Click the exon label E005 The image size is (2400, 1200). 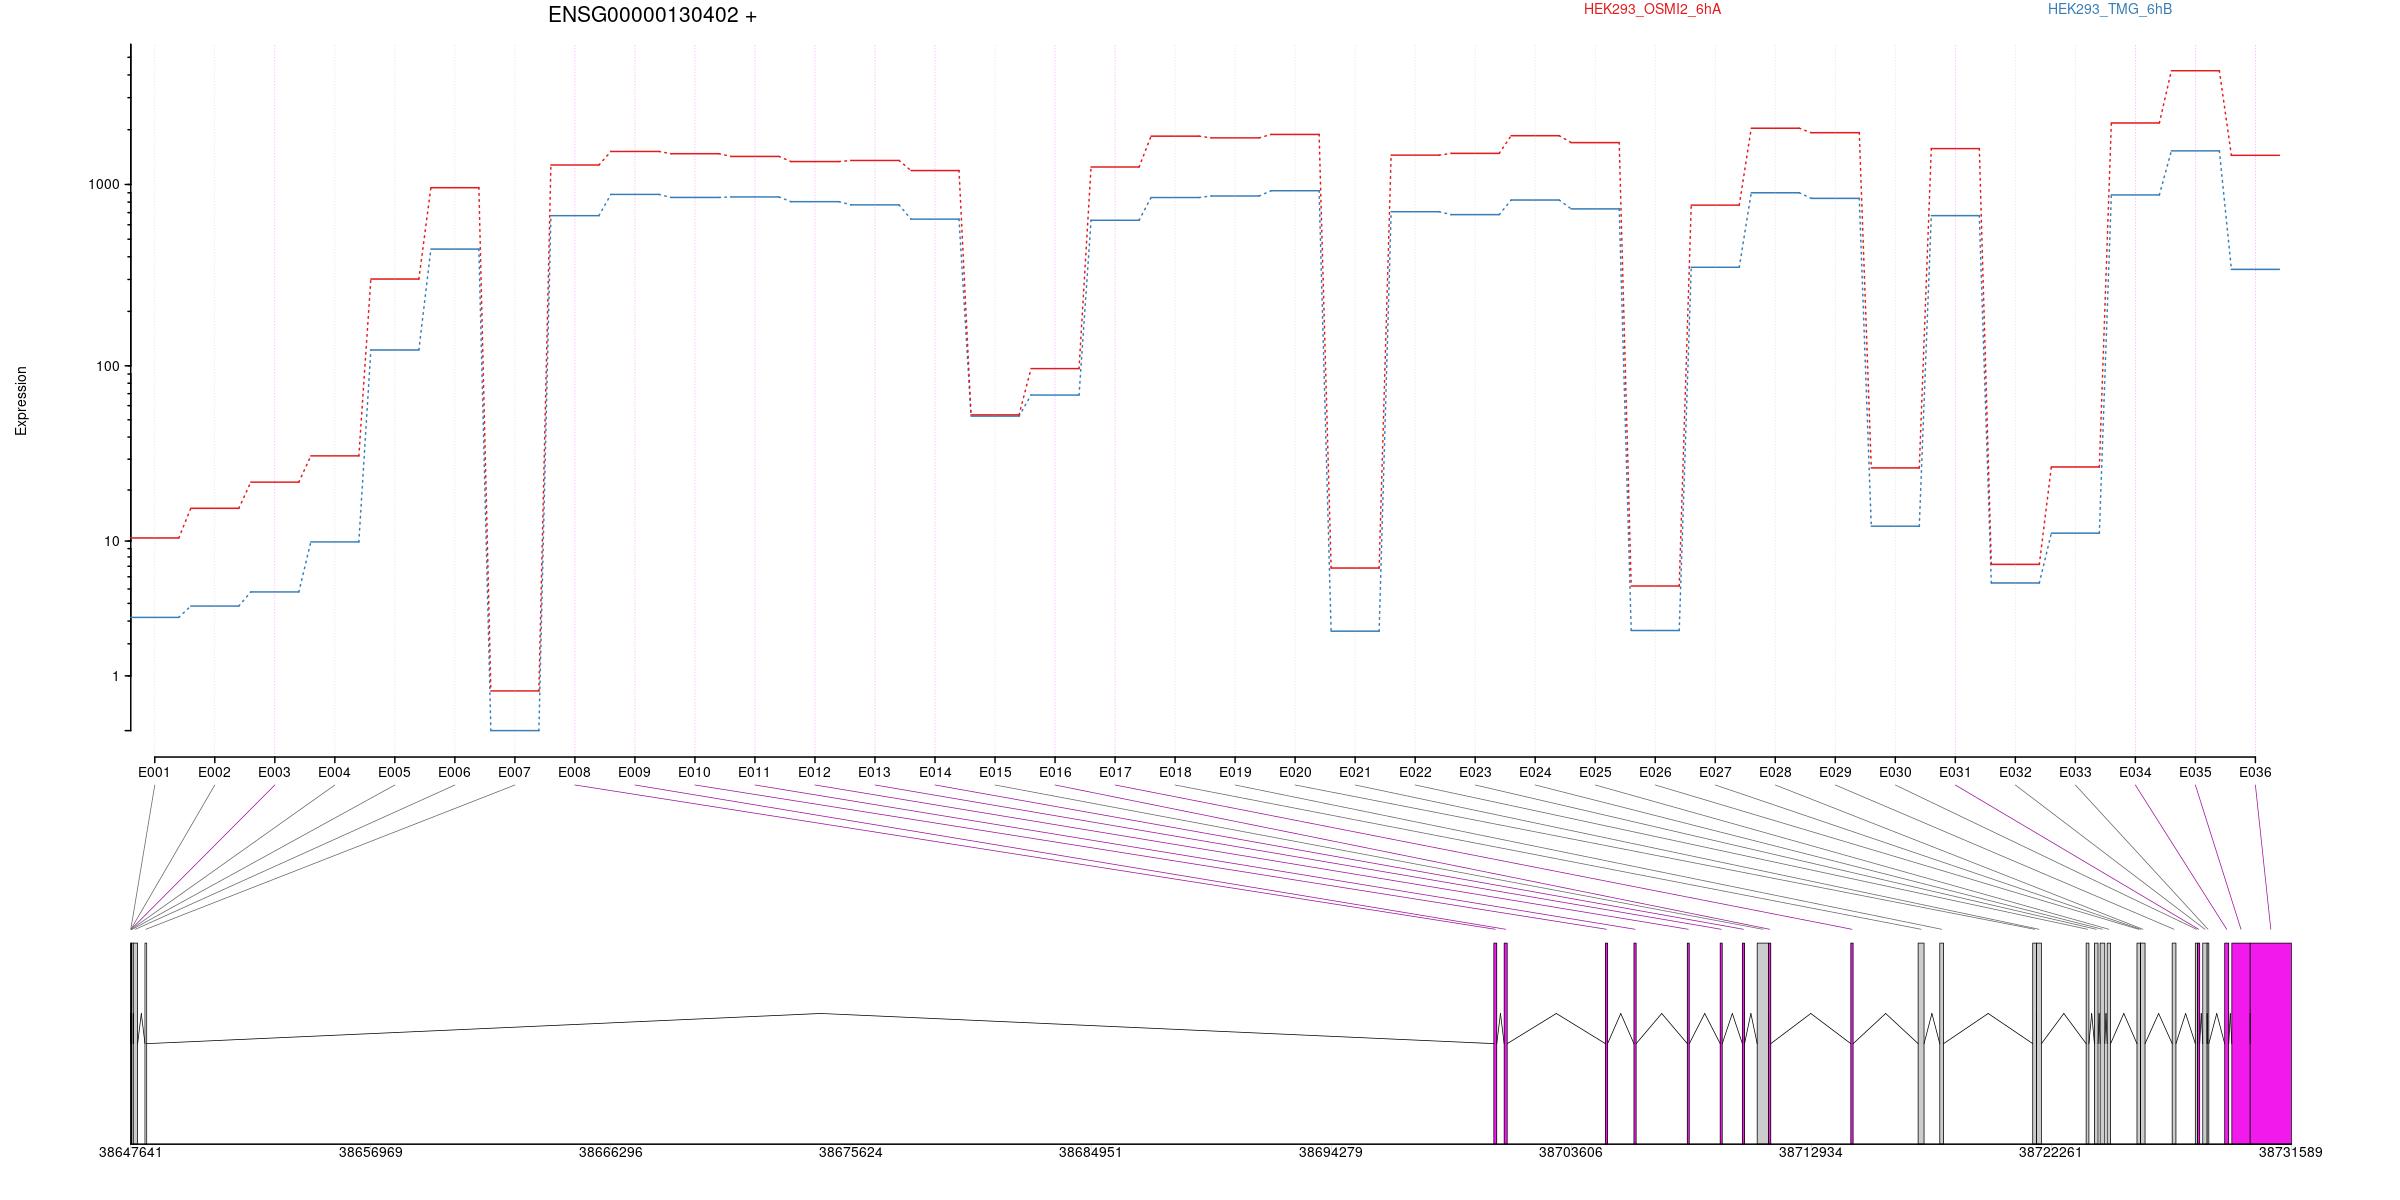[394, 772]
